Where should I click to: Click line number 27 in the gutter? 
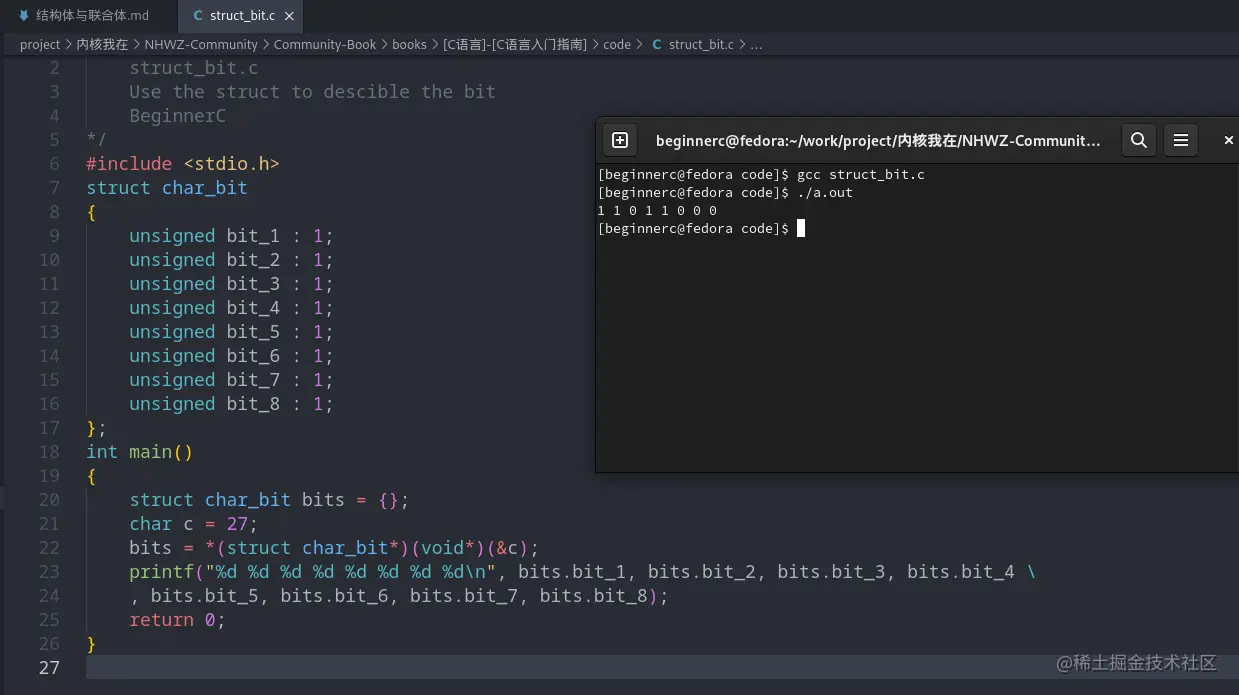point(49,668)
